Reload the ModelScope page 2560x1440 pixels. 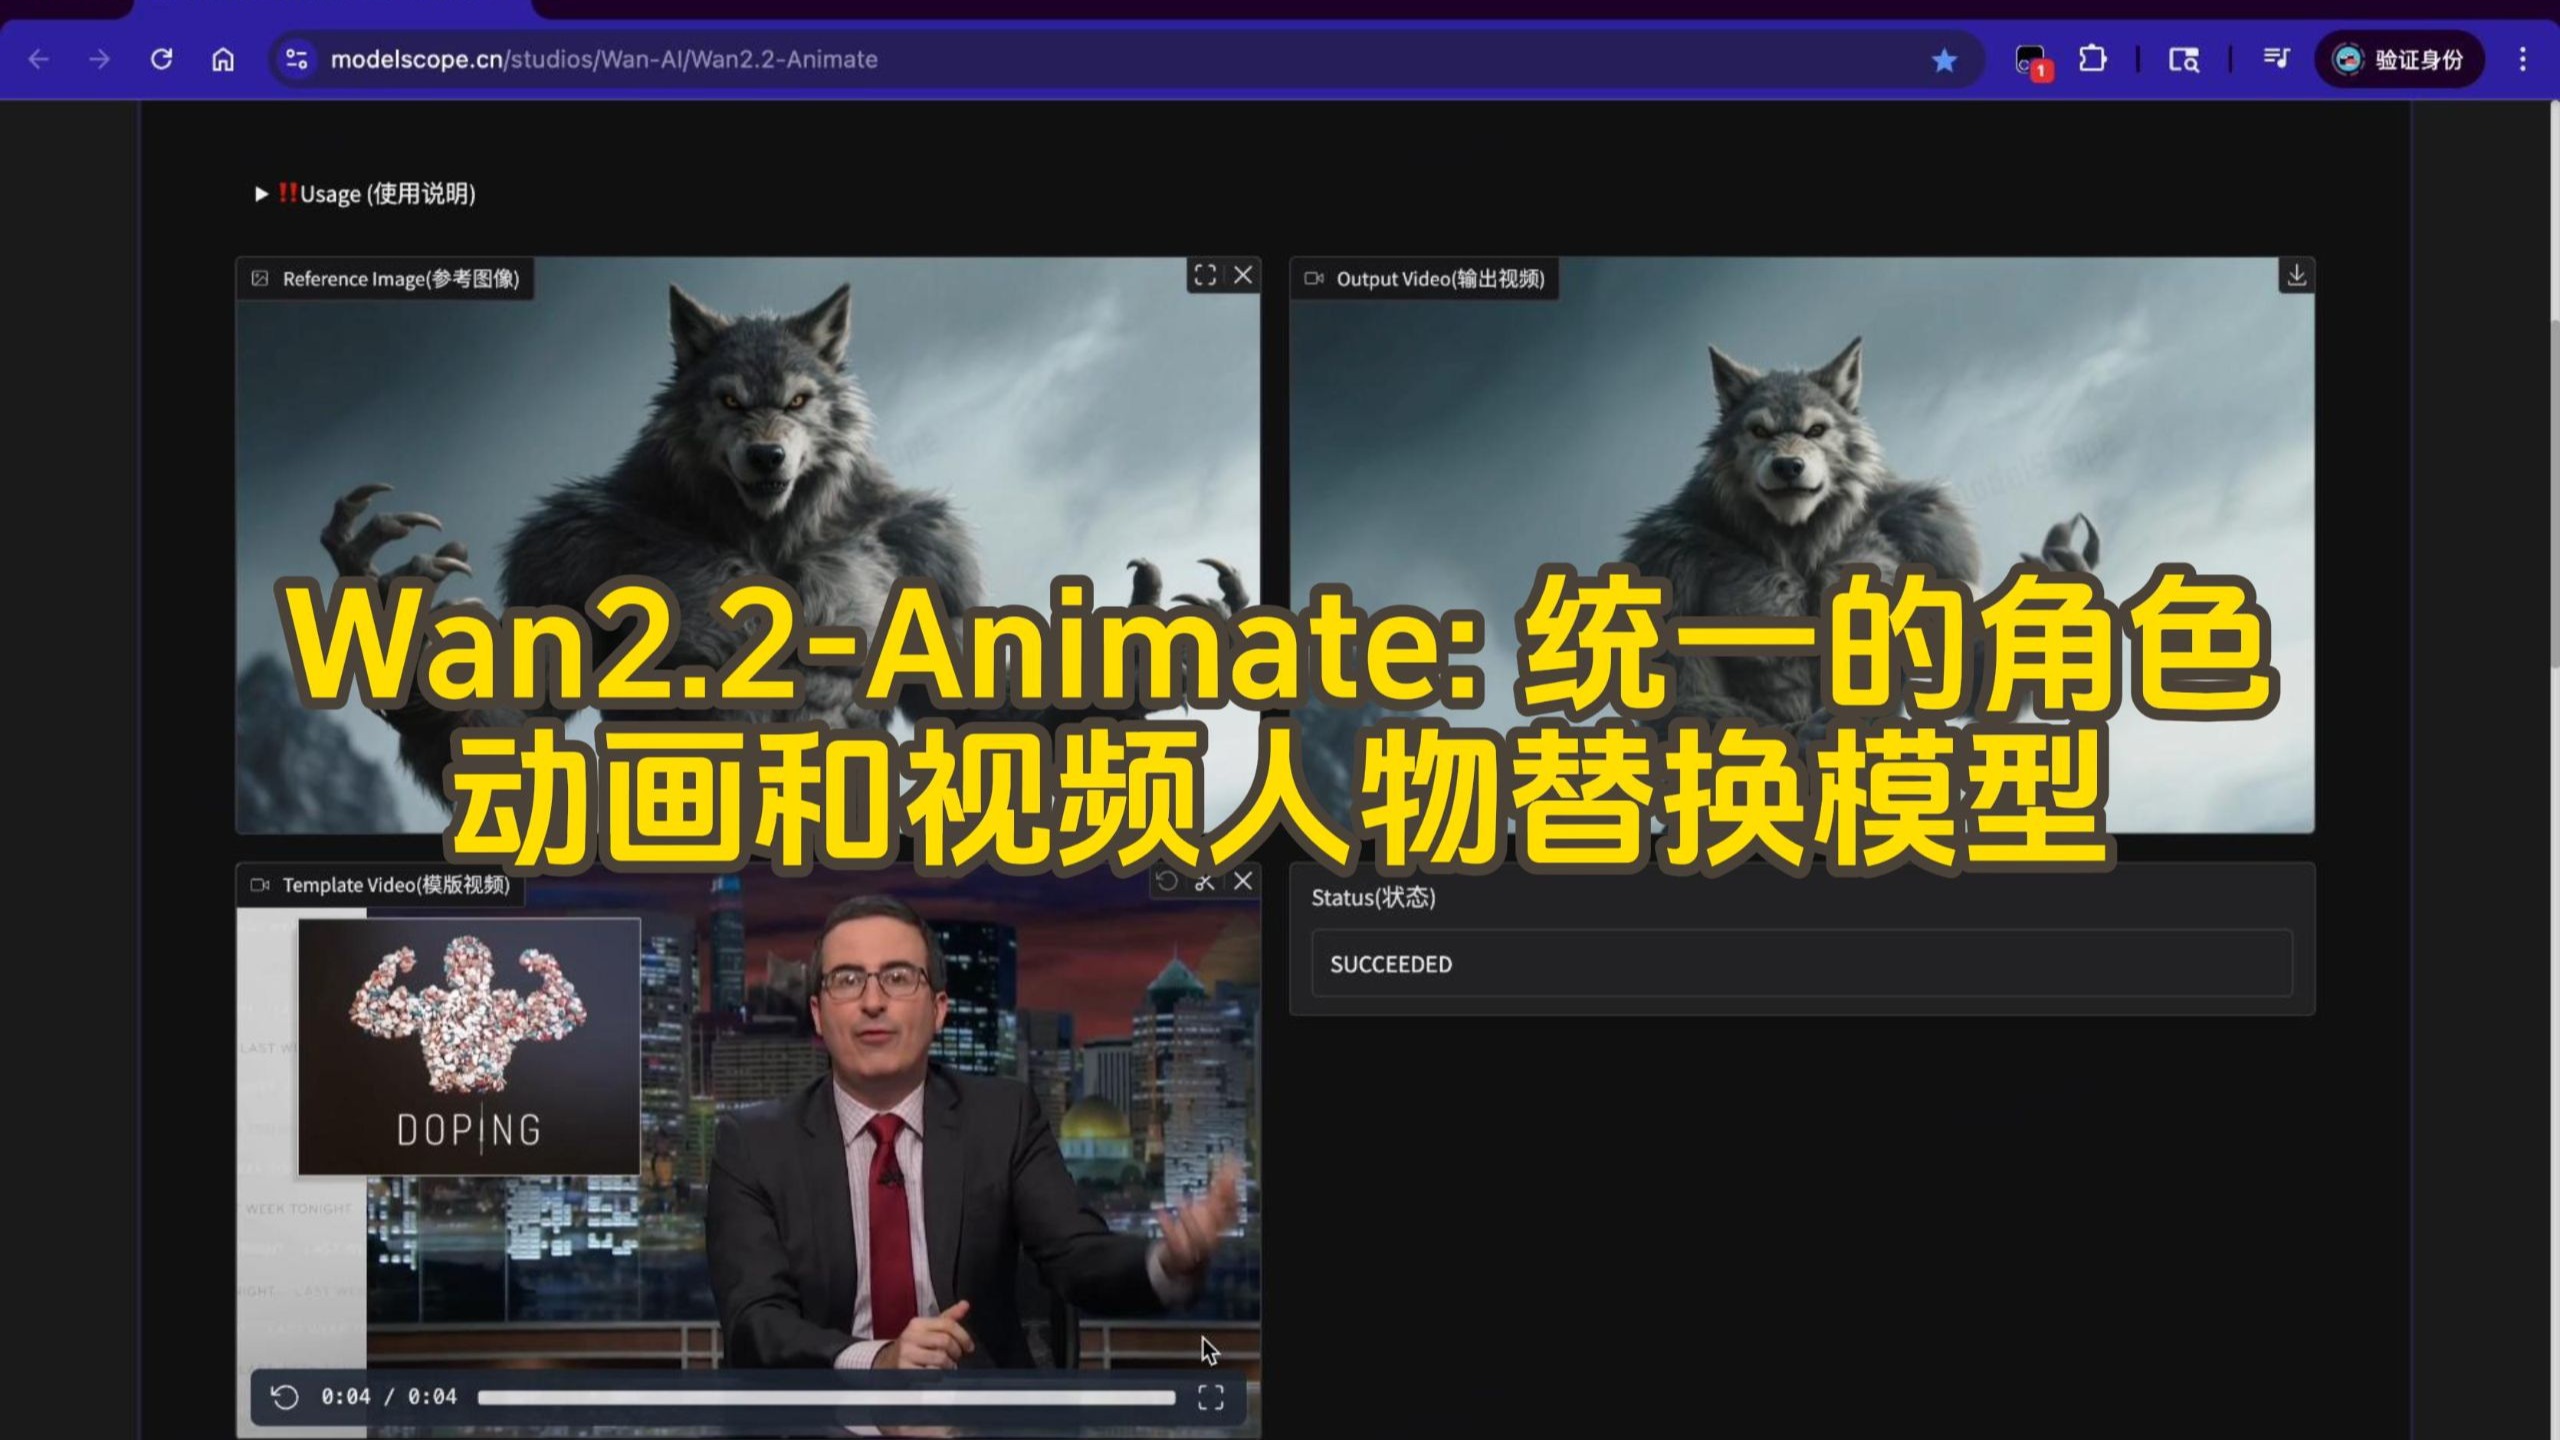point(161,60)
